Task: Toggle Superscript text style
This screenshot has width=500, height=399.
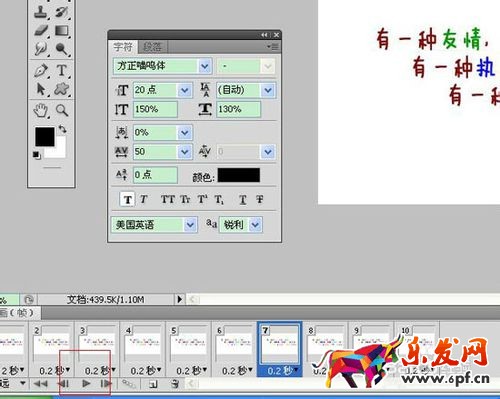Action: [x=202, y=199]
